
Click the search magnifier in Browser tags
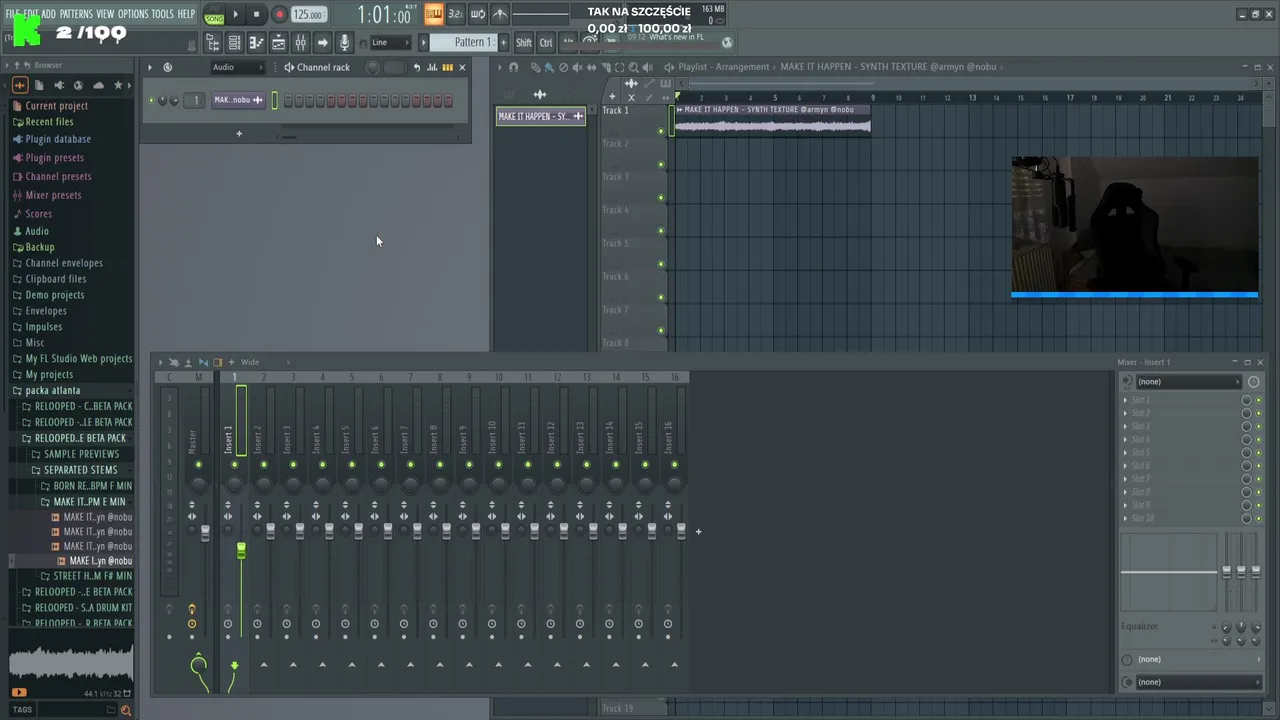[x=125, y=710]
